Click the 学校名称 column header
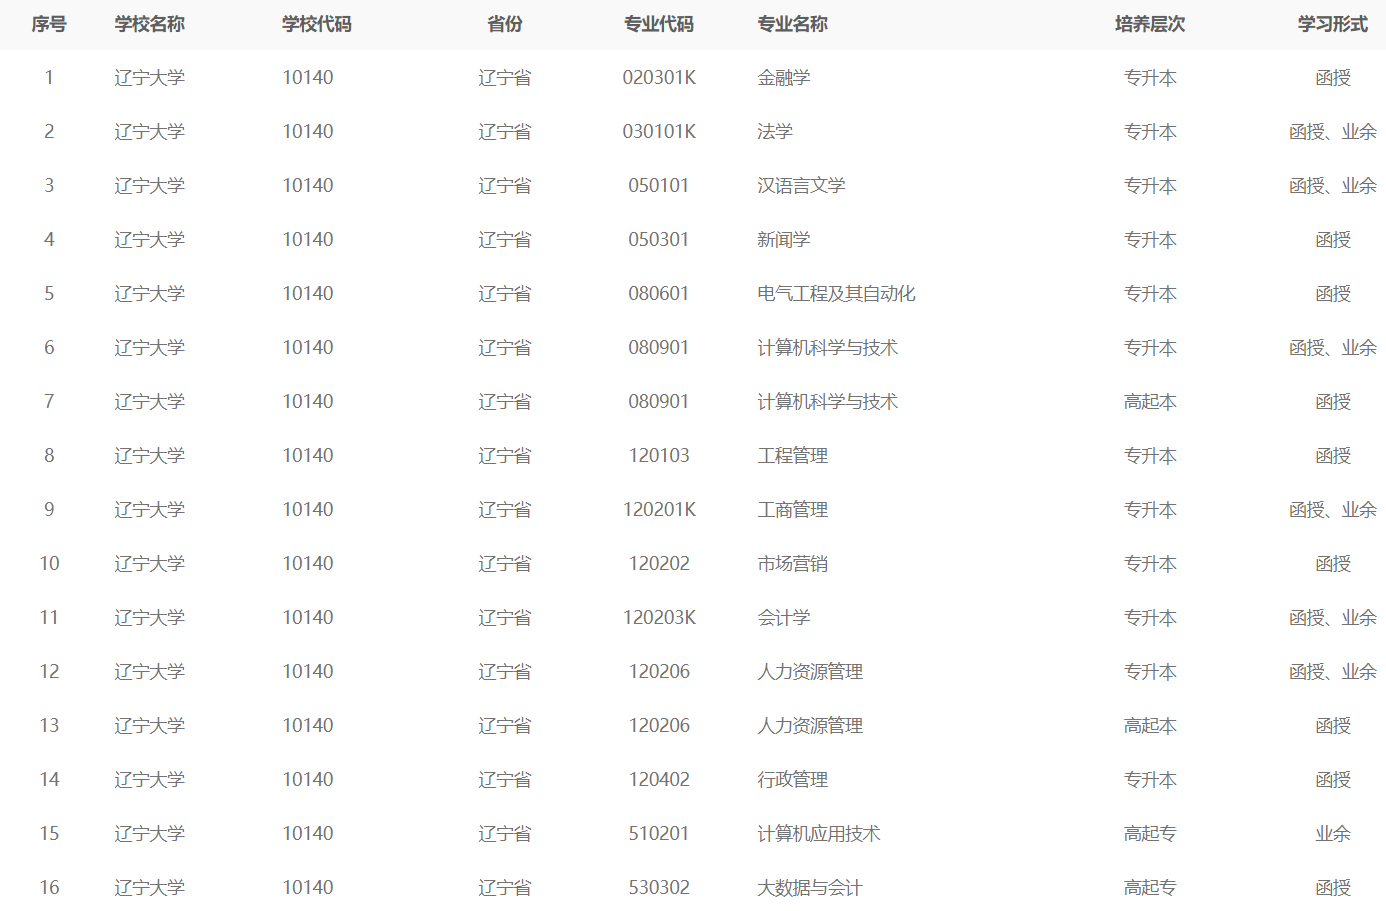1386x911 pixels. pyautogui.click(x=150, y=24)
